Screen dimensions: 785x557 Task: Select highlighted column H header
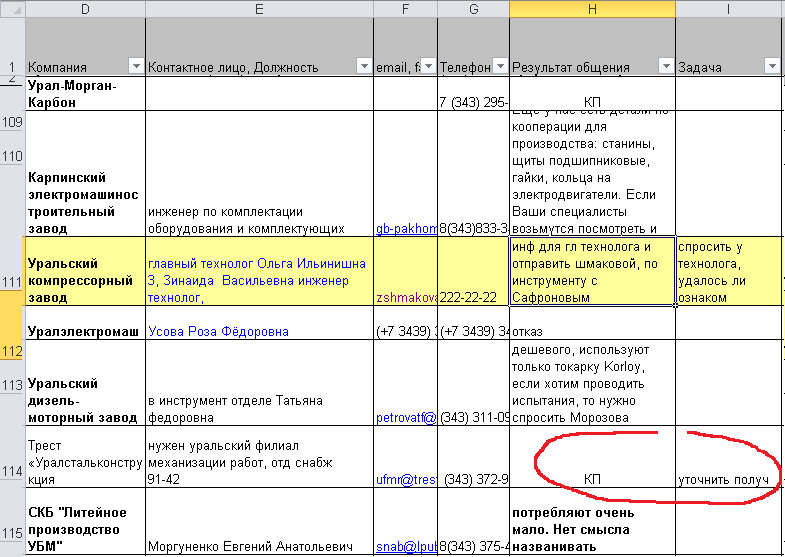[x=592, y=9]
